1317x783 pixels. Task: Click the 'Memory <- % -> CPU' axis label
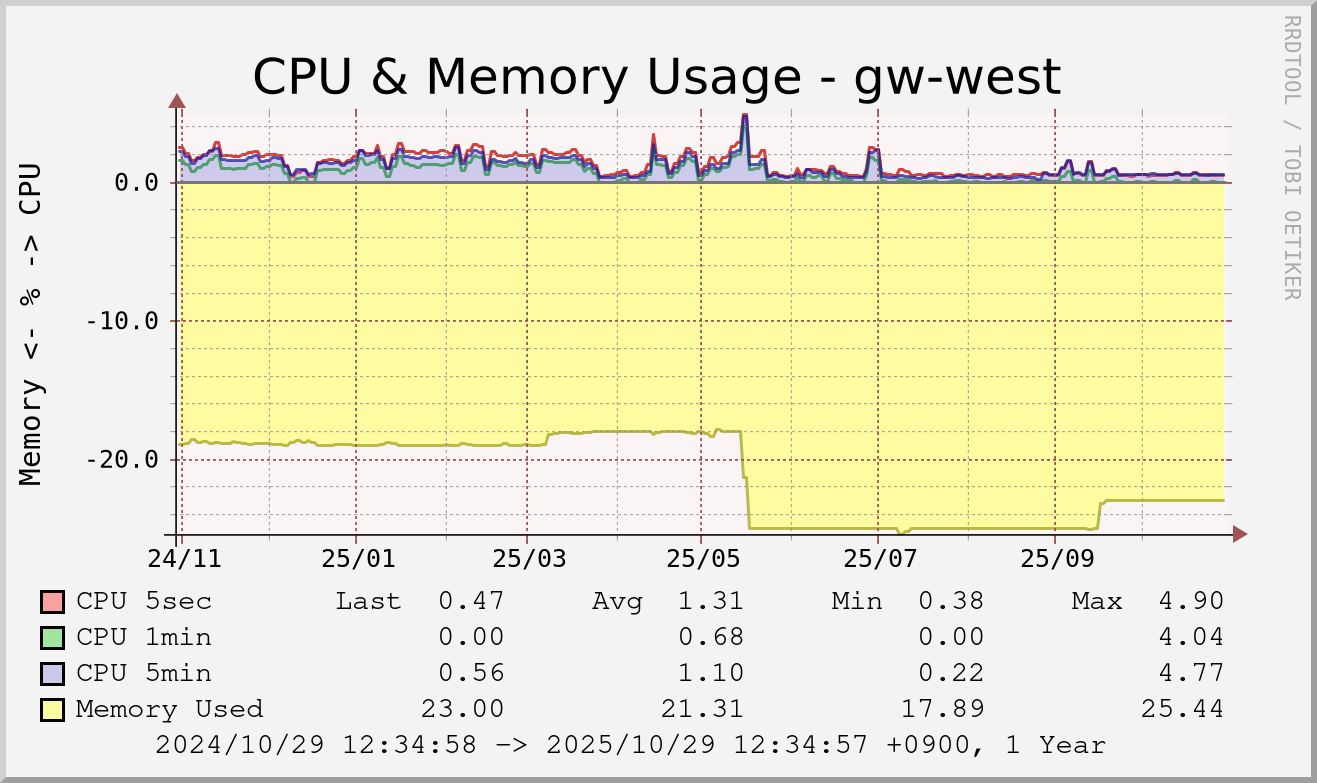32,324
